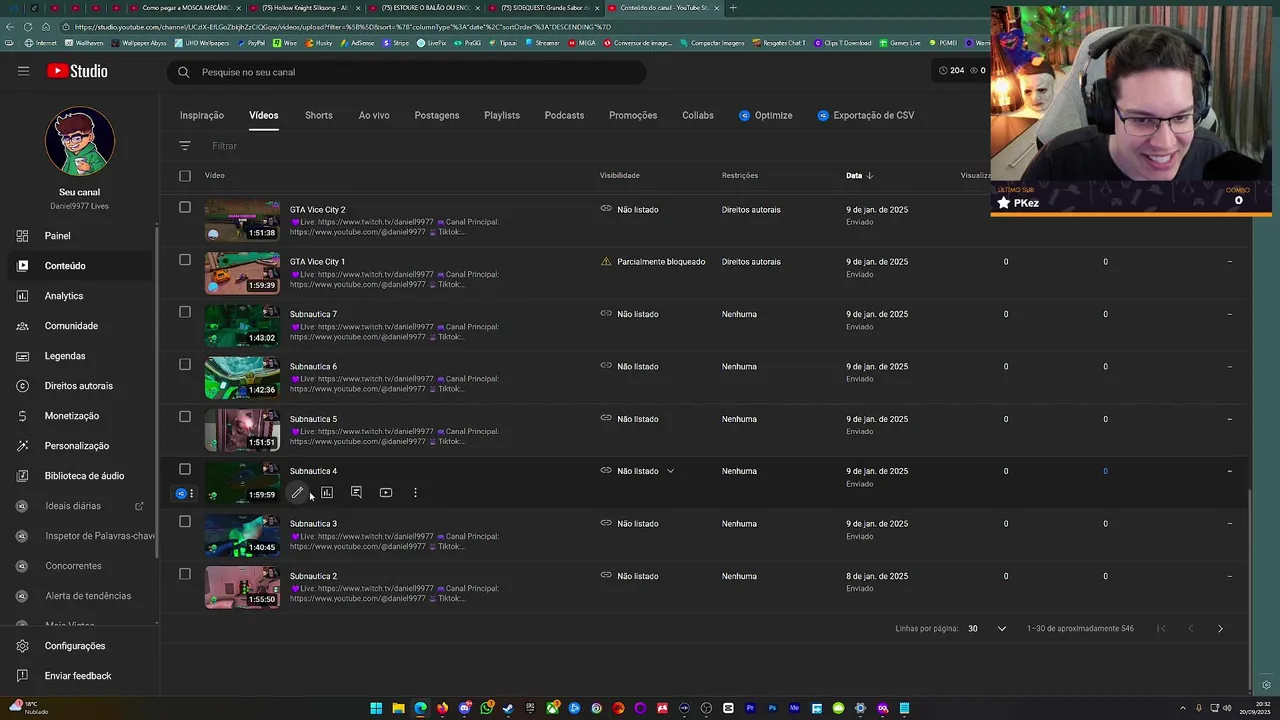Click 'Direitos autorais' restriction for GTA Vice City 2
Screen dimensions: 1280x720
[x=751, y=210]
